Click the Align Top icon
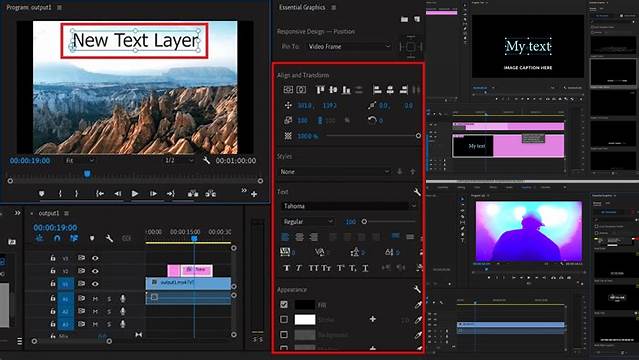 click(x=320, y=90)
